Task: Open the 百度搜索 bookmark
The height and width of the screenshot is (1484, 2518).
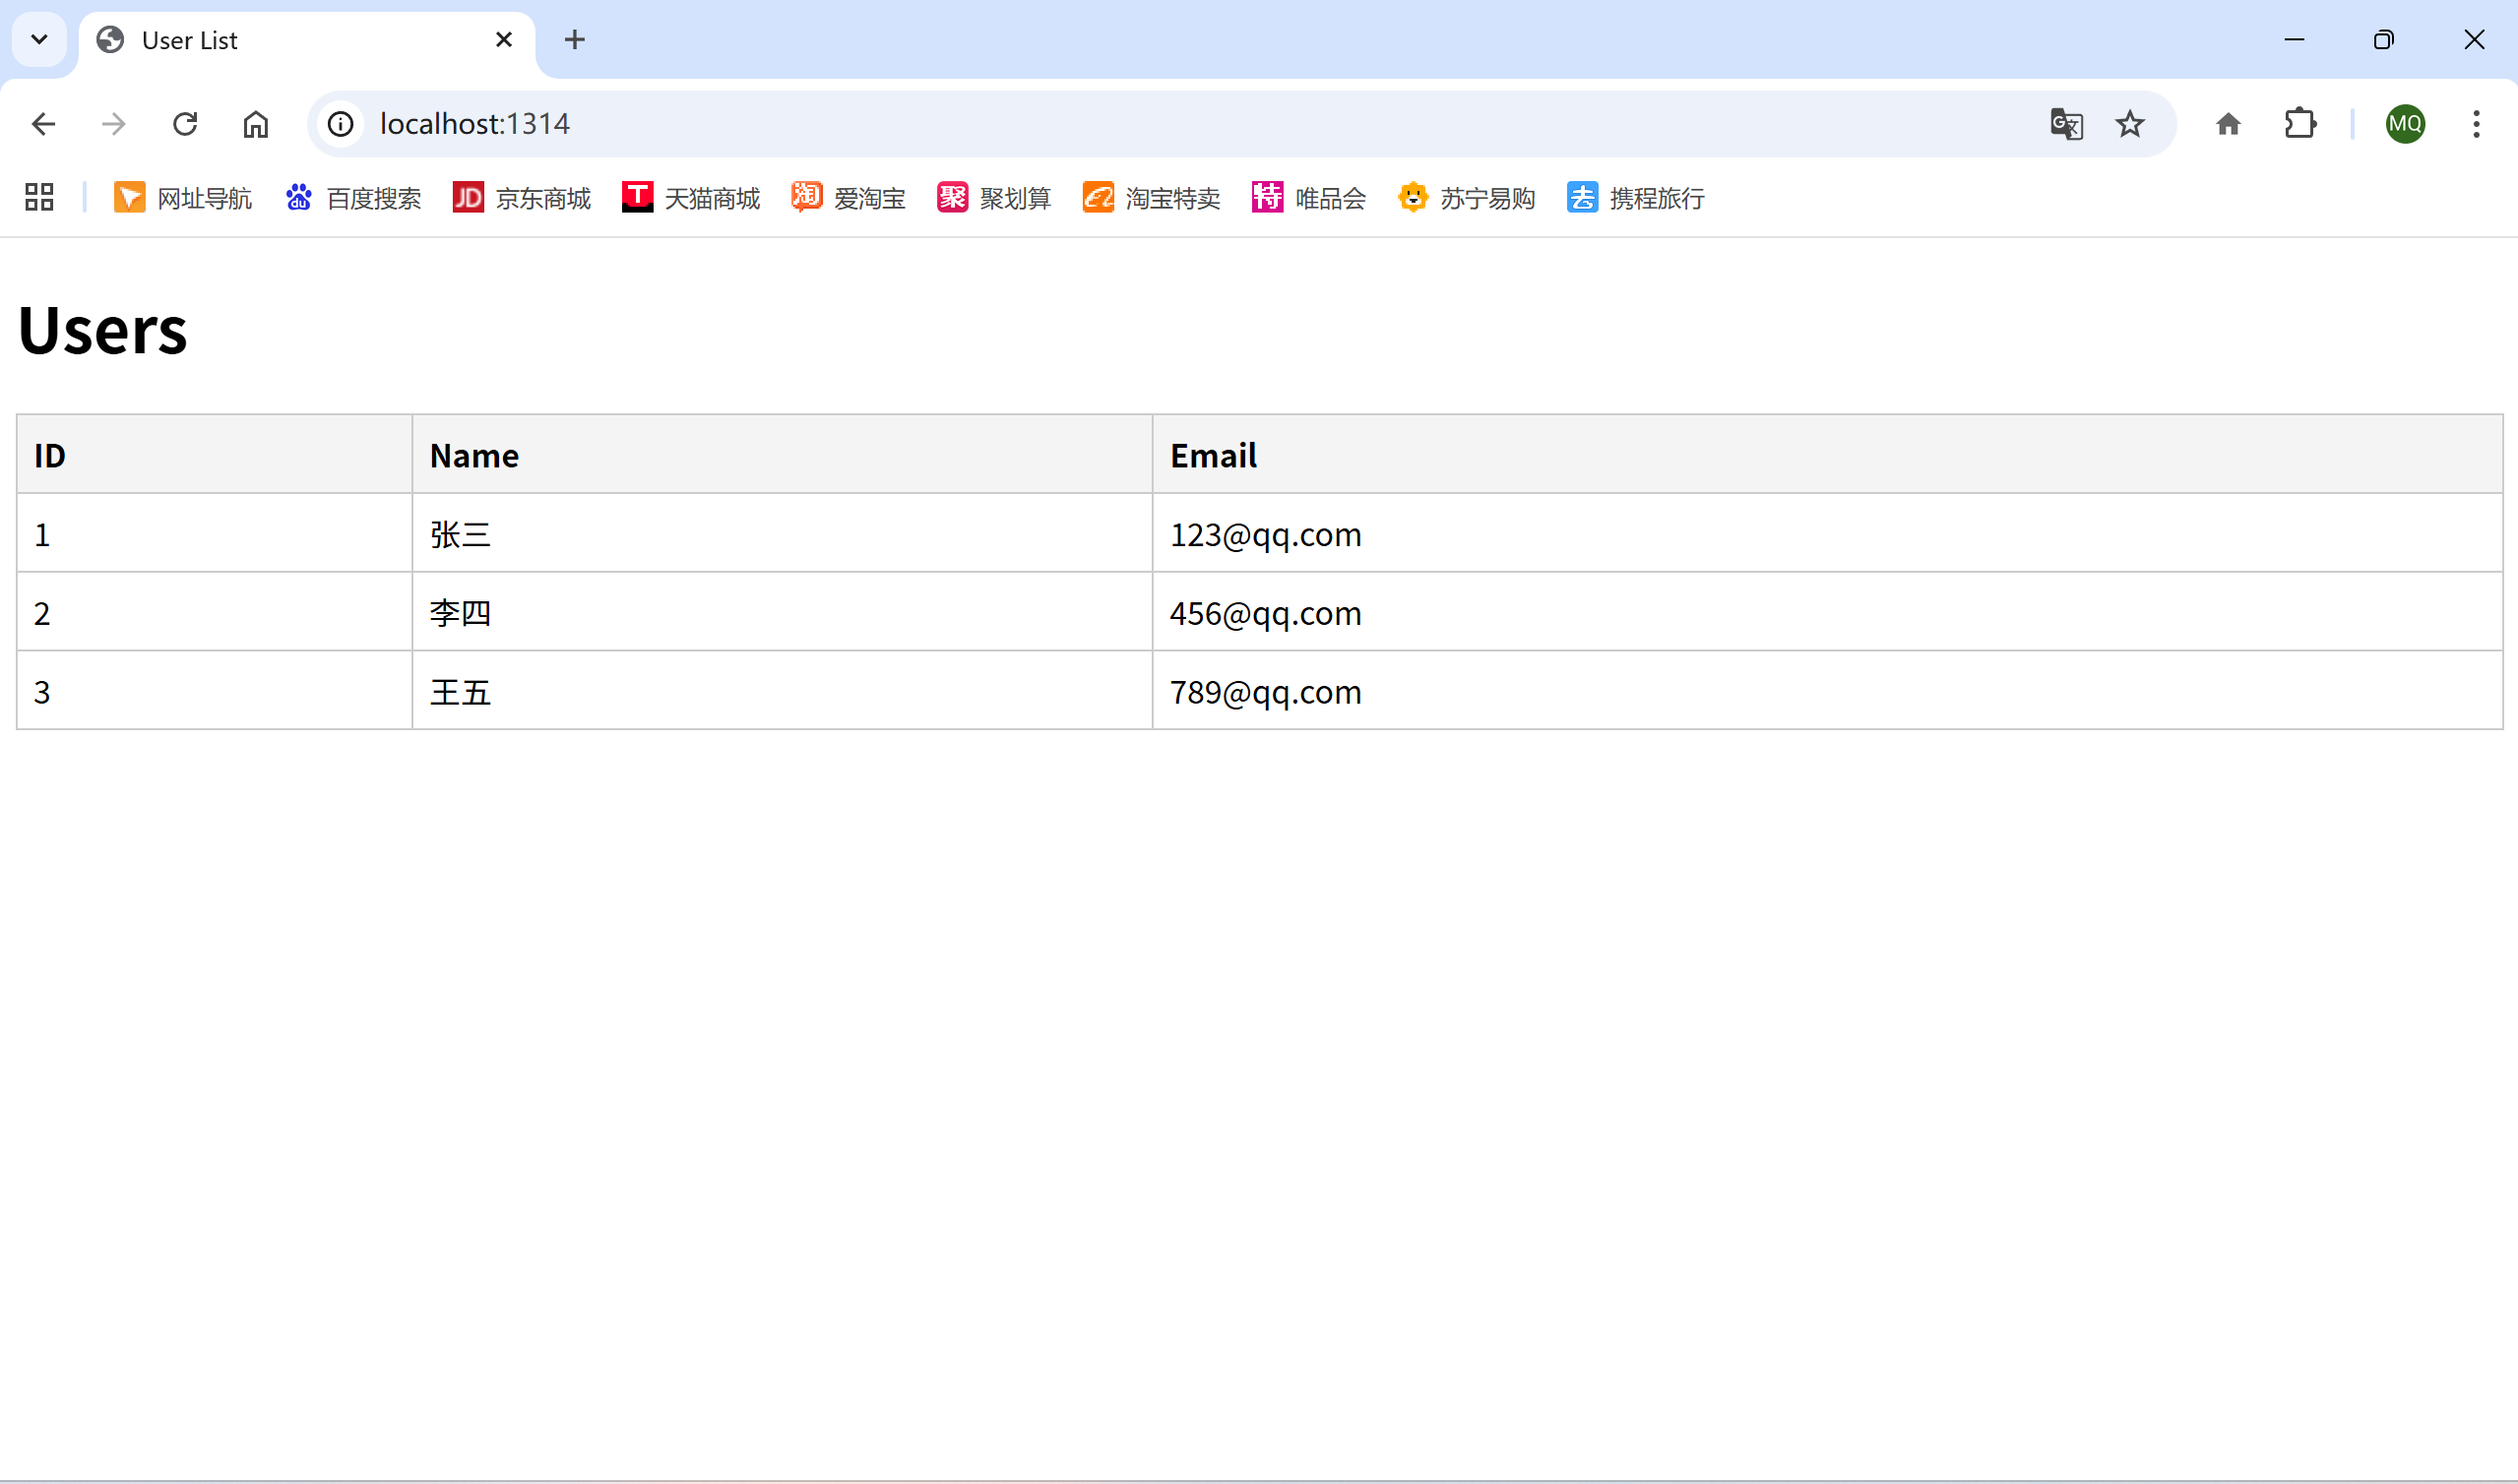Action: pyautogui.click(x=354, y=198)
